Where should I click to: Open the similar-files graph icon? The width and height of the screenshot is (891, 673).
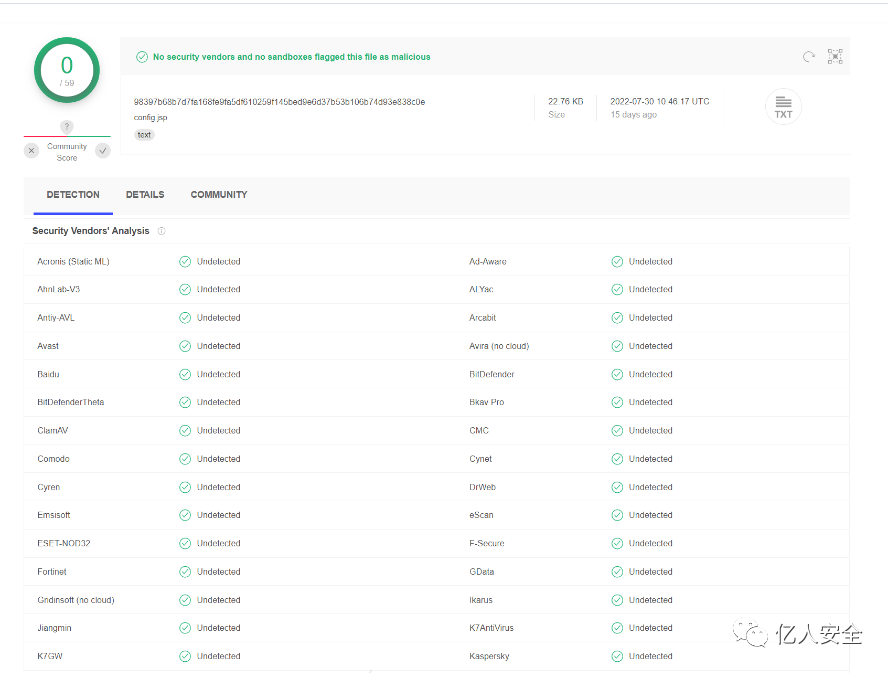pyautogui.click(x=835, y=56)
